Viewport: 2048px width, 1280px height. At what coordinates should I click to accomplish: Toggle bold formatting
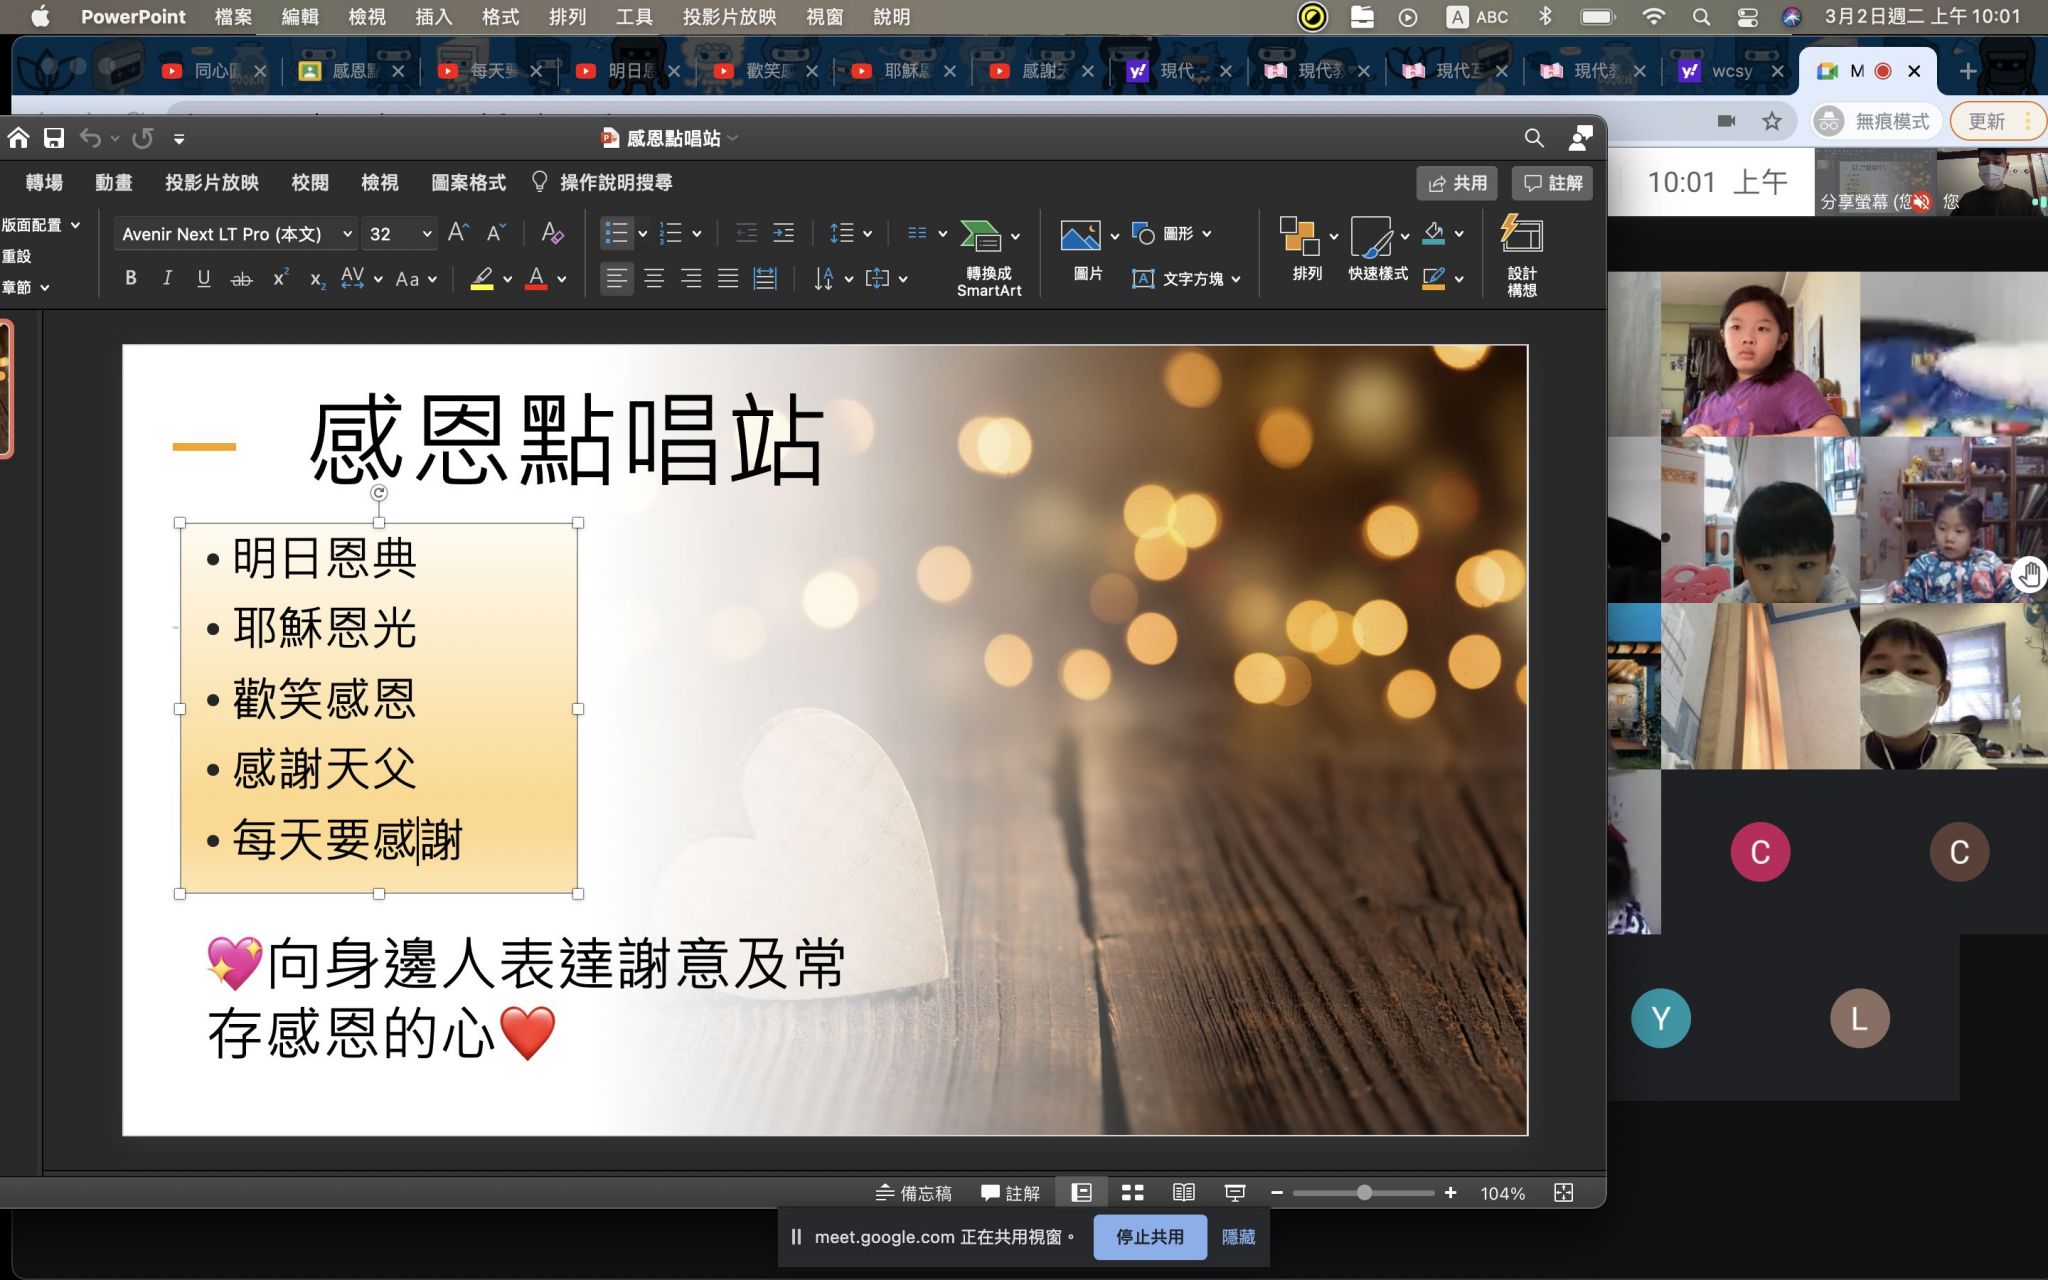[x=131, y=278]
